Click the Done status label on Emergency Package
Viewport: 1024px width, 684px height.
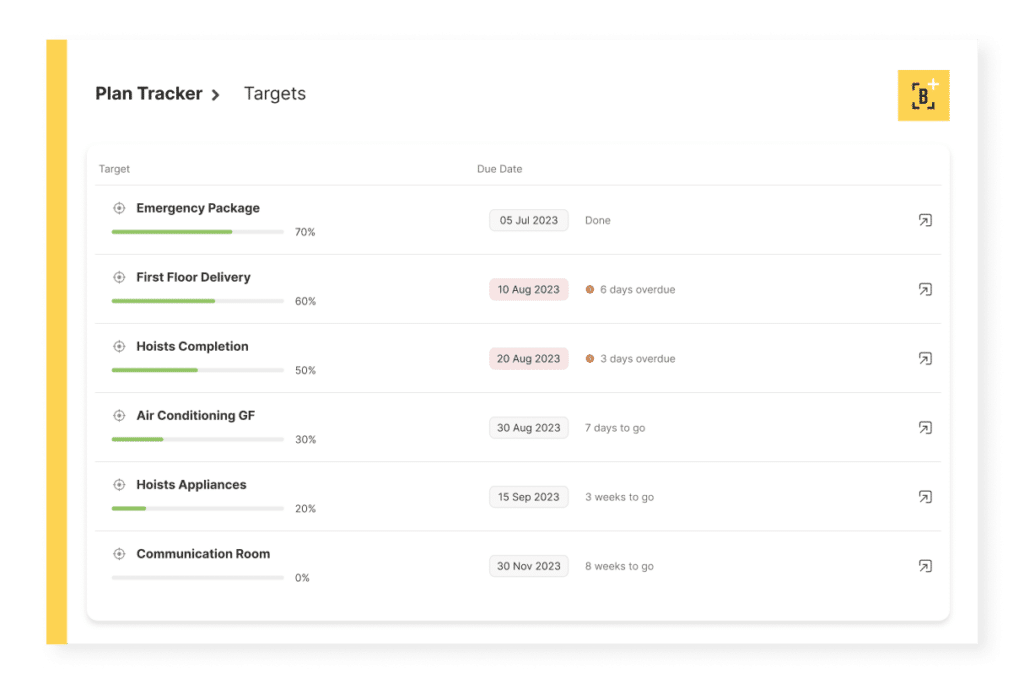(x=597, y=220)
